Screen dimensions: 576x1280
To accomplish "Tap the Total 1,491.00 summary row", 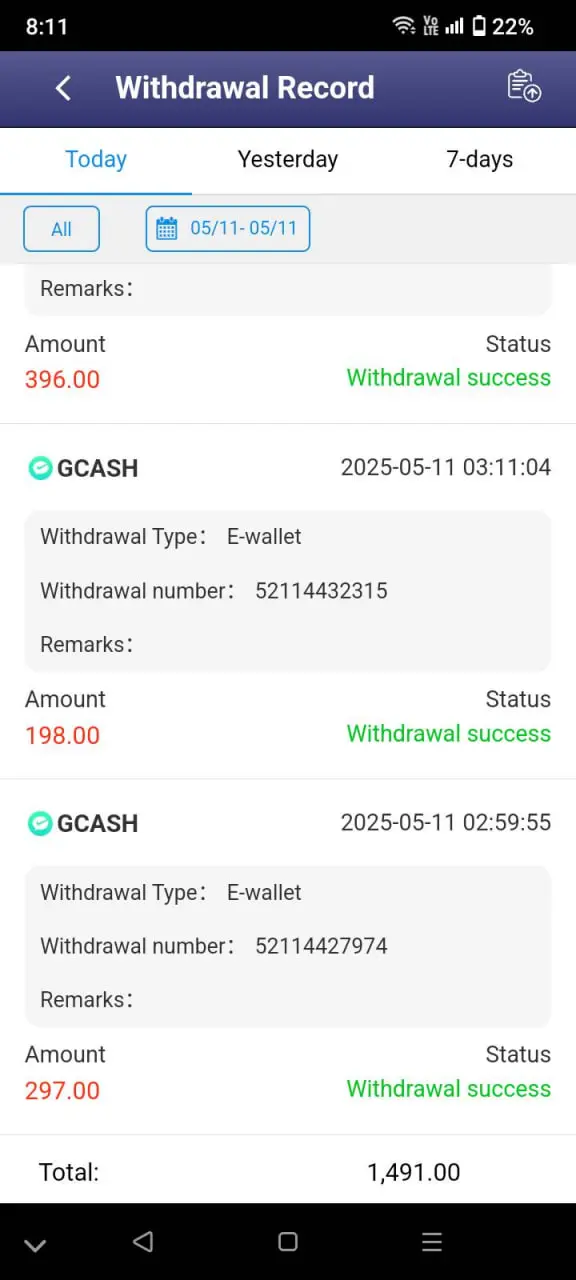I will pyautogui.click(x=288, y=1172).
